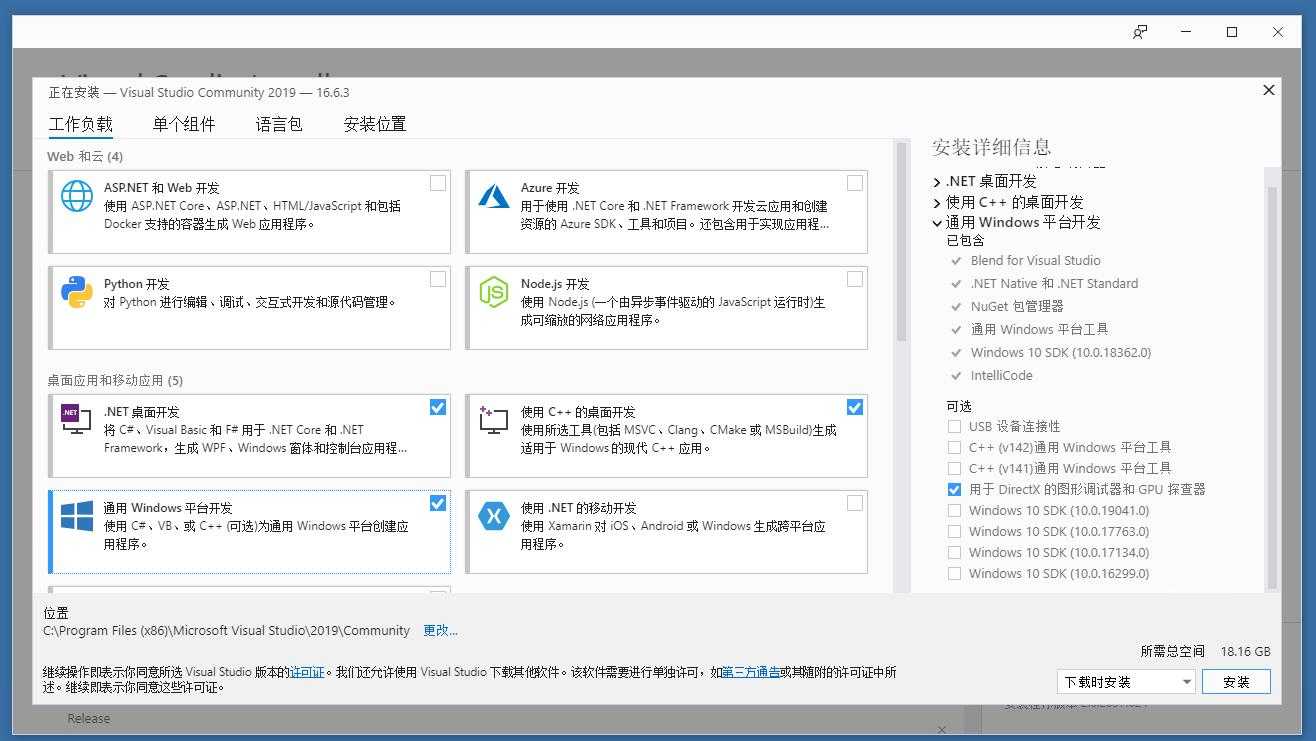
Task: Close the notification X in the background window
Action: pos(942,731)
